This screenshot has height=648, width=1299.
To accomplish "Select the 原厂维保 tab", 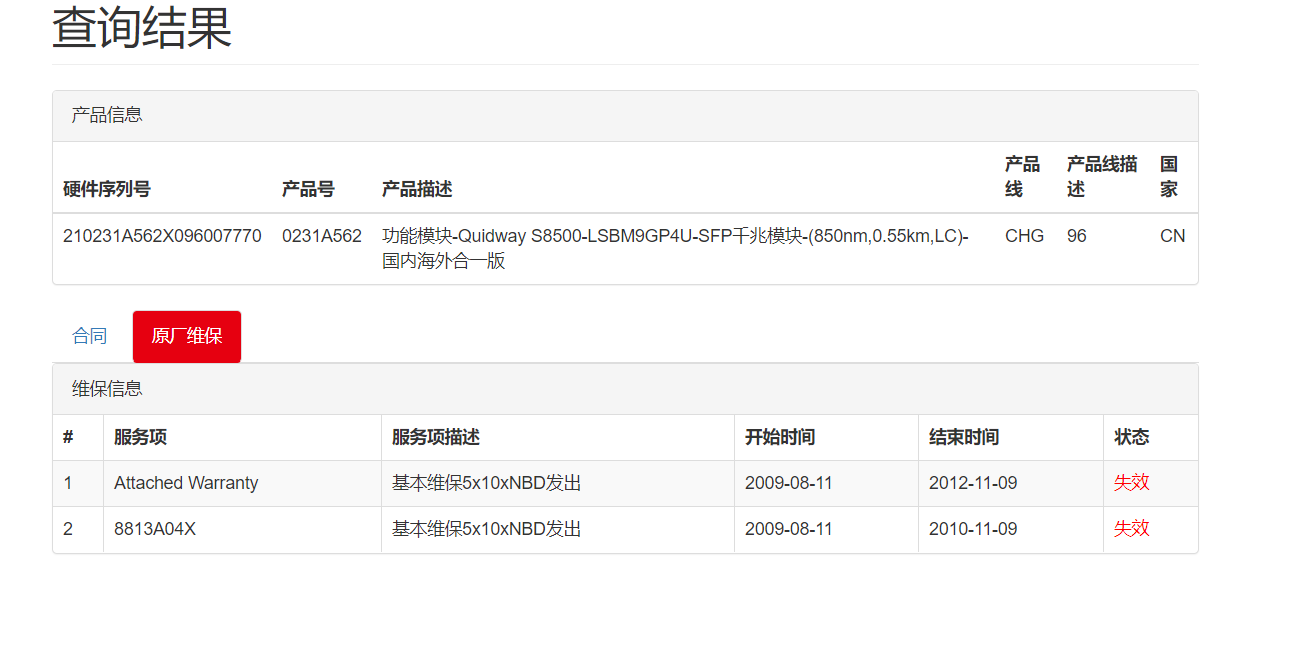I will coord(187,336).
